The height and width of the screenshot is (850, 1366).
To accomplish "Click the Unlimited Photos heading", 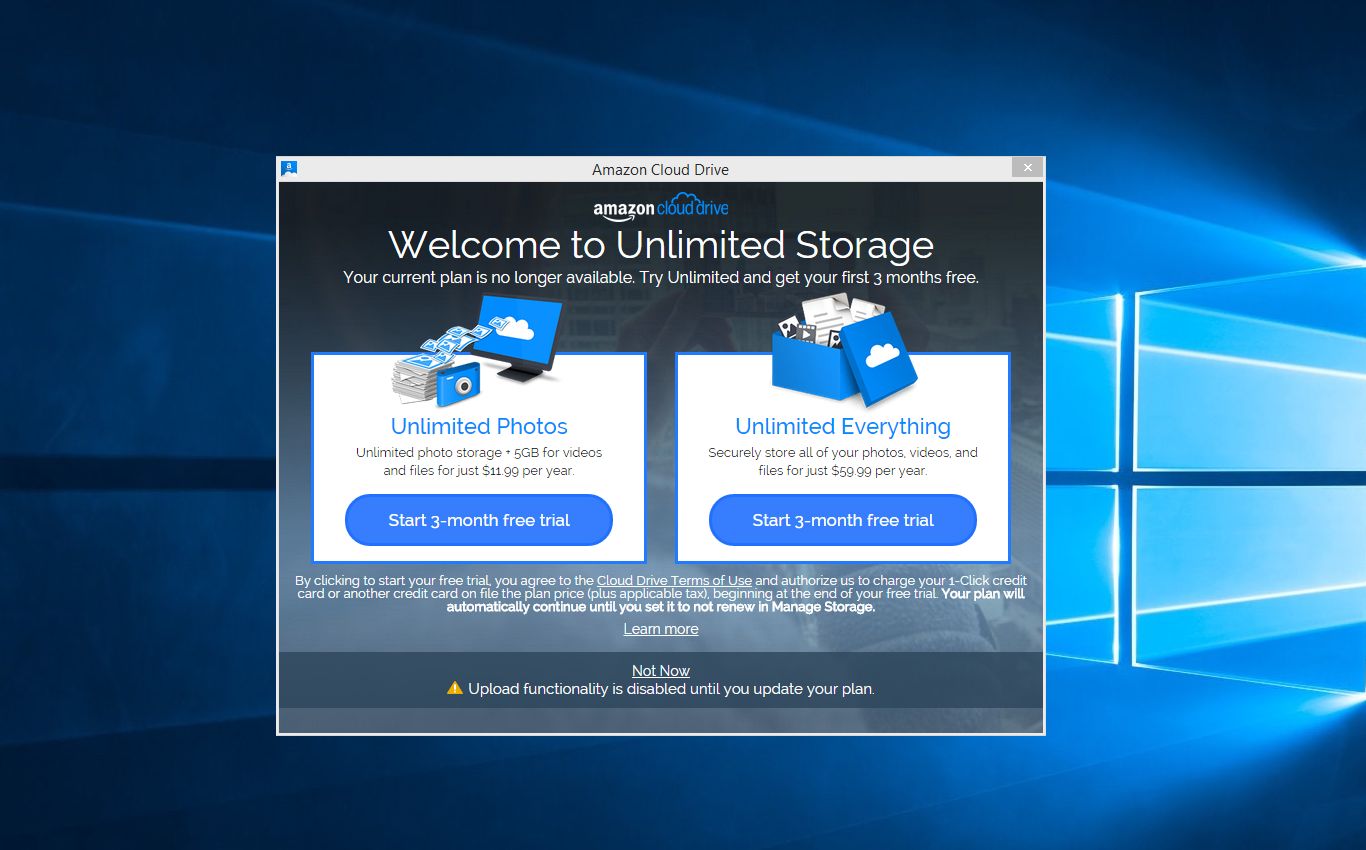I will 479,426.
